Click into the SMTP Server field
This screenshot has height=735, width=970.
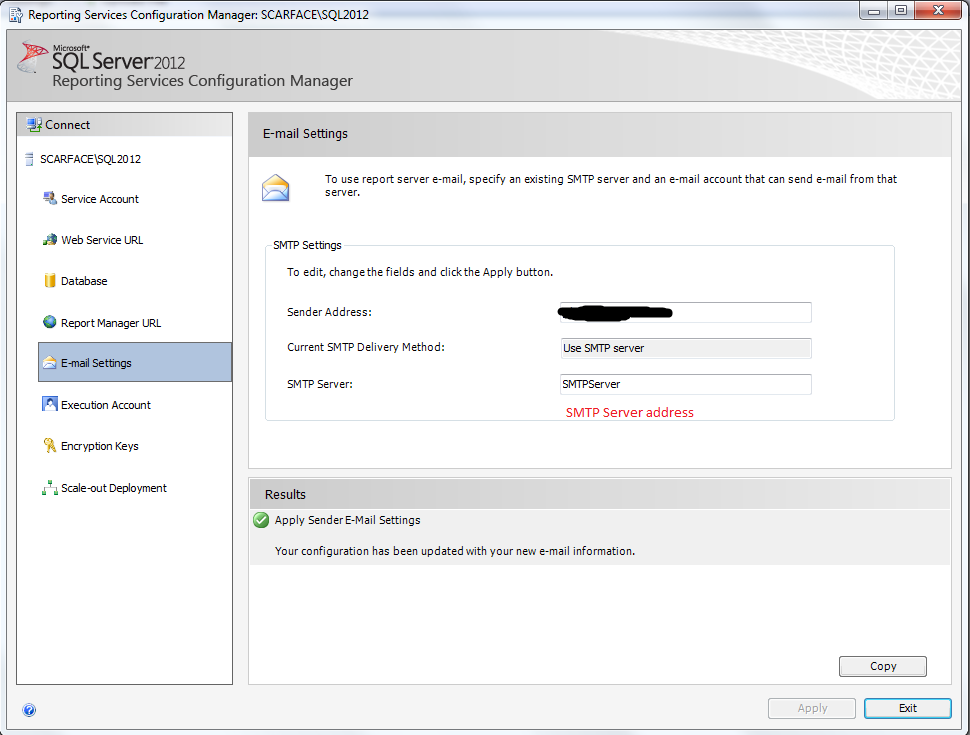point(685,384)
